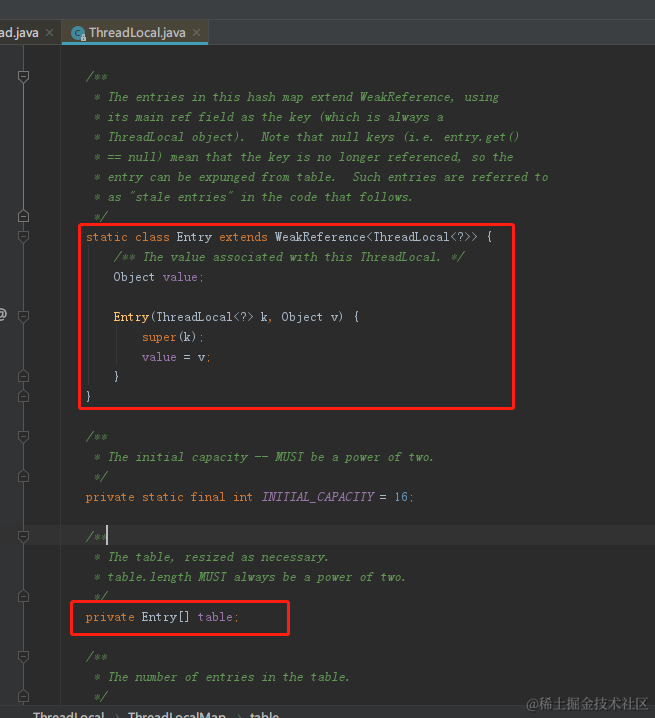
Task: Click the comment 'The table, resized as necessary.'
Action: (218, 557)
